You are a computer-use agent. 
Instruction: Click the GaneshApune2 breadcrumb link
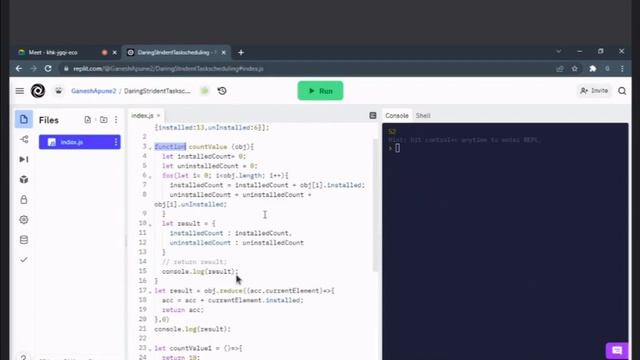point(93,91)
